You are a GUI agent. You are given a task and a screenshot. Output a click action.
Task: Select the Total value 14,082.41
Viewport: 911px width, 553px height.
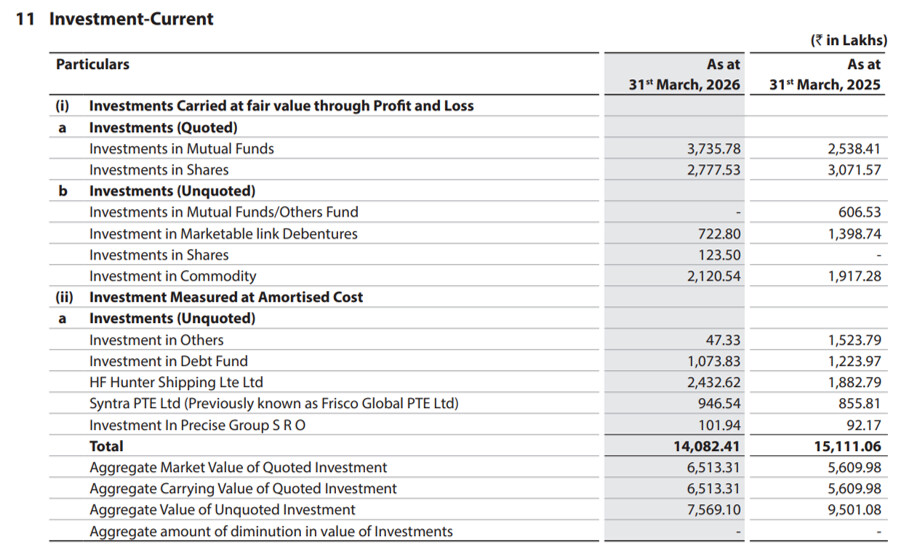coord(706,446)
